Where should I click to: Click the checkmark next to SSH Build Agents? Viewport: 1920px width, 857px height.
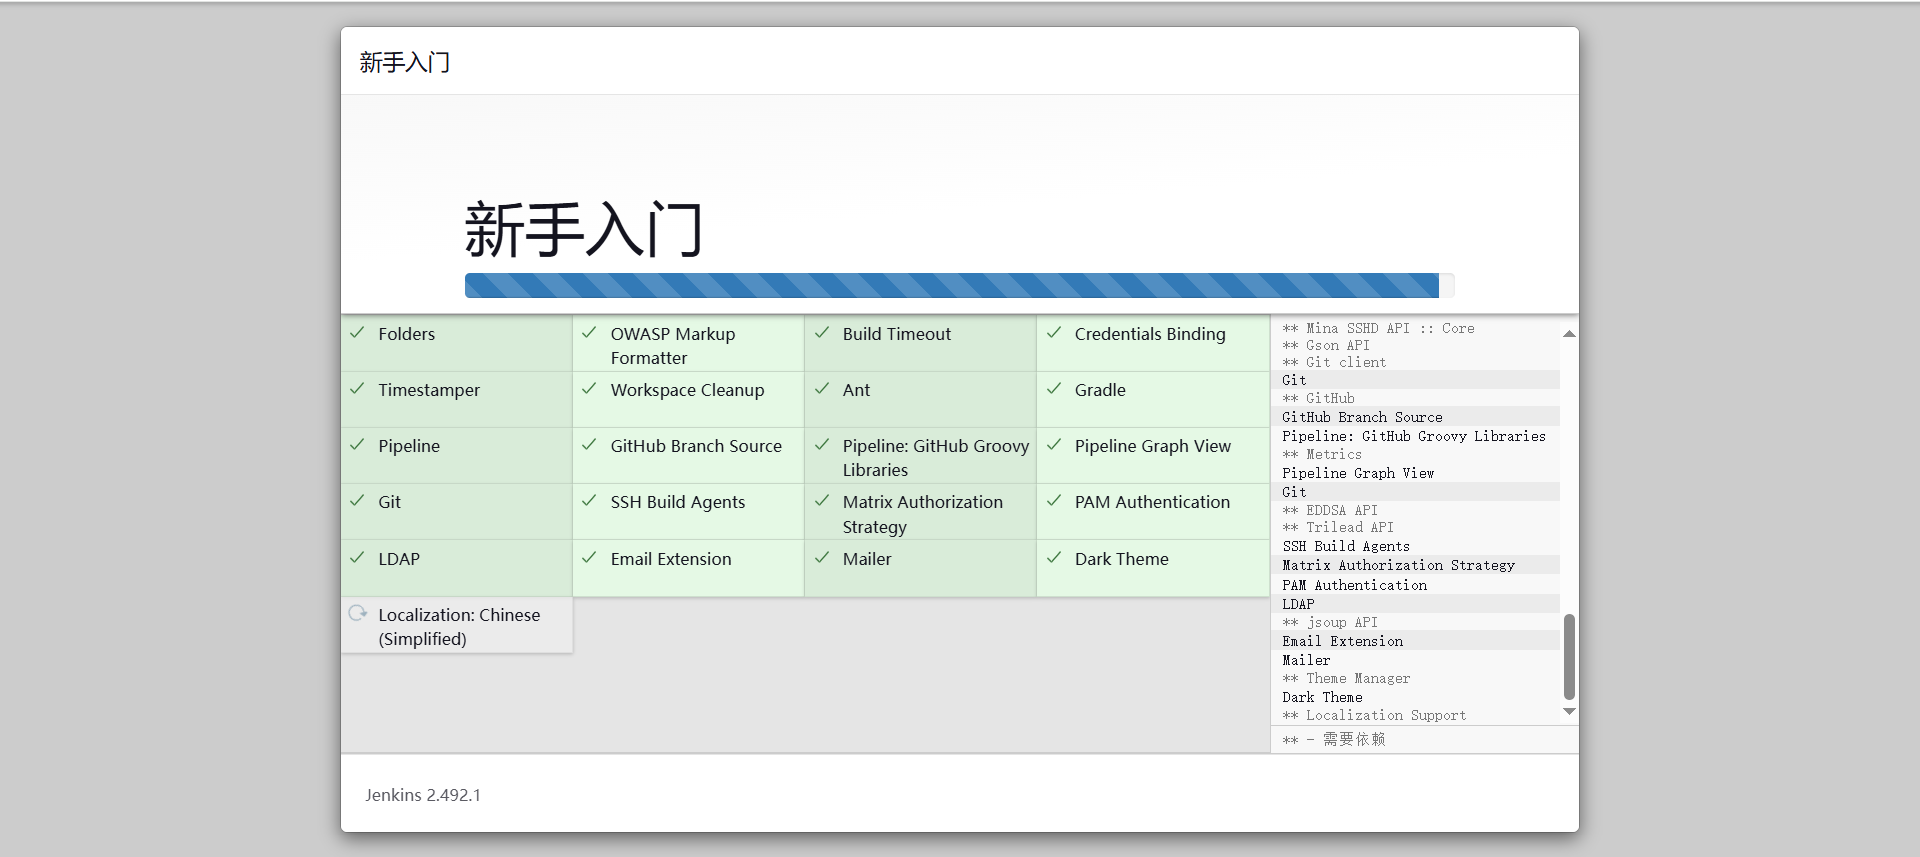[589, 501]
